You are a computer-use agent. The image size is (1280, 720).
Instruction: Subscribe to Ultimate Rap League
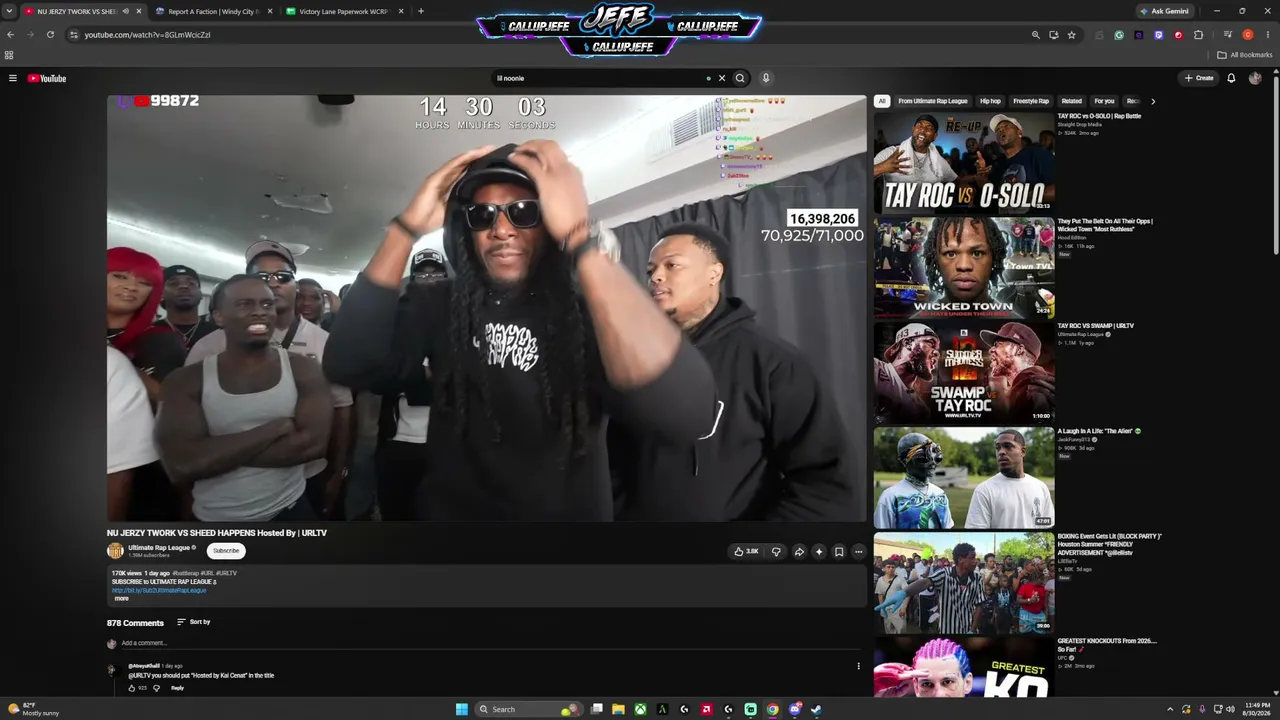coord(226,551)
